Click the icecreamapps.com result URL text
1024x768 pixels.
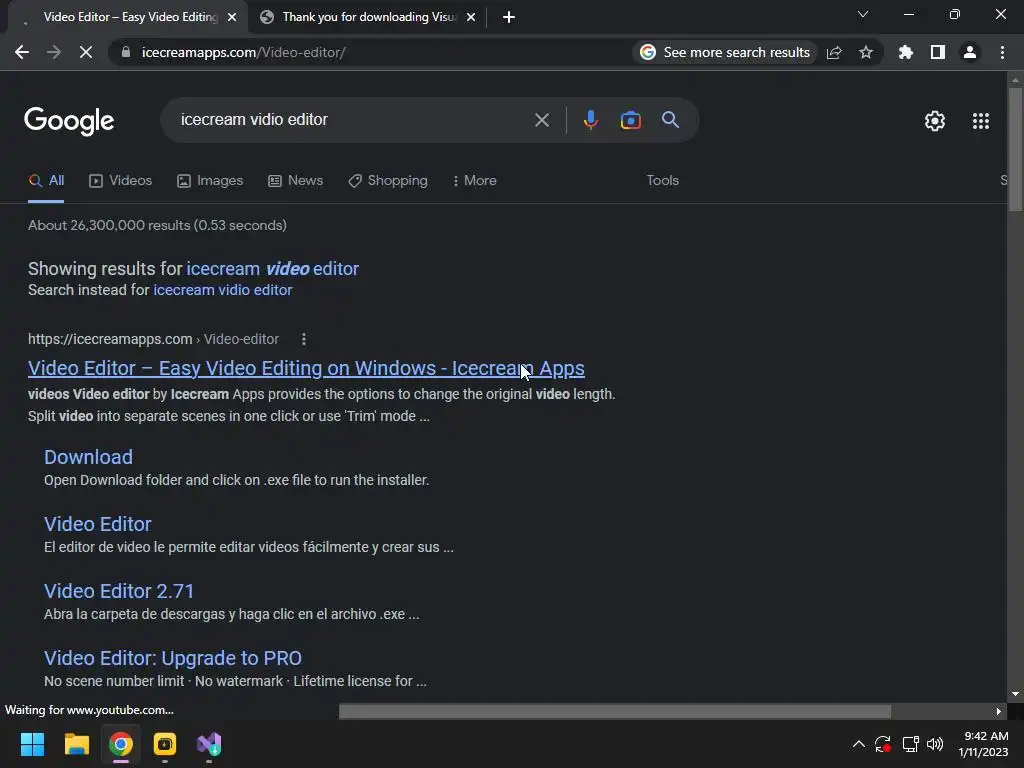point(153,339)
